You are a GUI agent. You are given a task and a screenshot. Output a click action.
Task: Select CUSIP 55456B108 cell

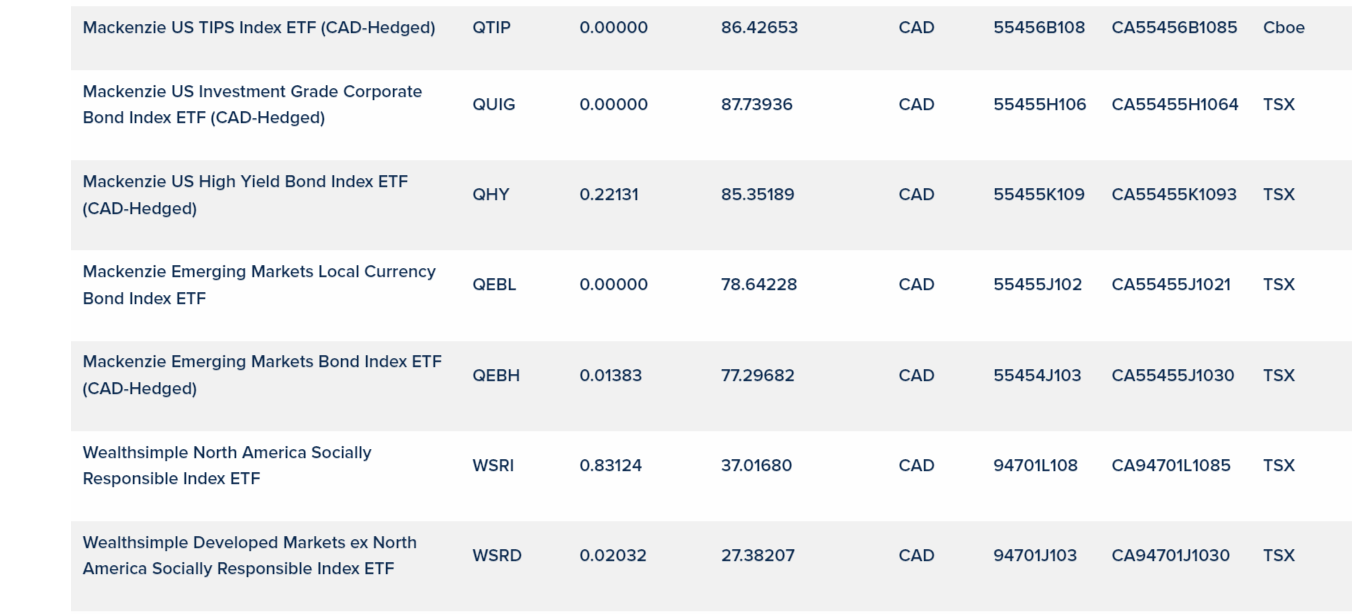pos(1039,28)
